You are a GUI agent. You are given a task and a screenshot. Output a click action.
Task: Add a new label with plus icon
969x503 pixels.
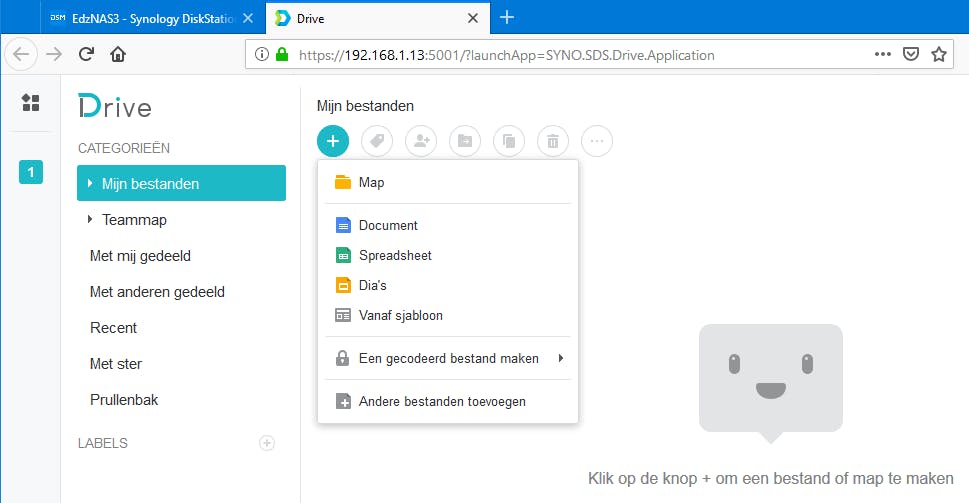tap(267, 443)
